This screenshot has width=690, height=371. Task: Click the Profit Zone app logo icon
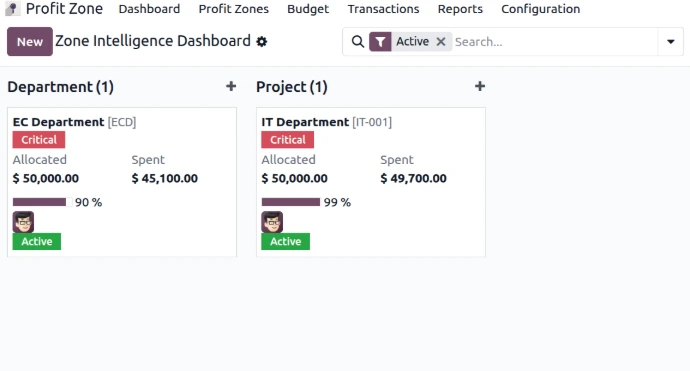pos(13,8)
